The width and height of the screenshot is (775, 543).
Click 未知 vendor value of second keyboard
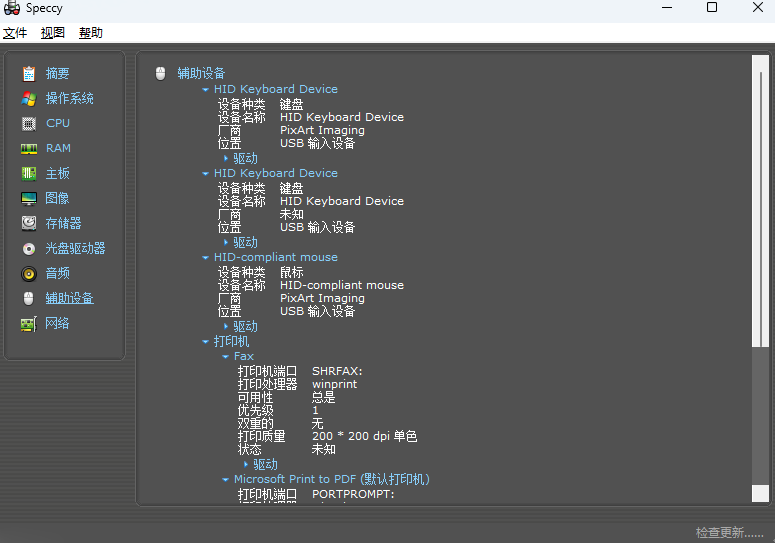(292, 214)
